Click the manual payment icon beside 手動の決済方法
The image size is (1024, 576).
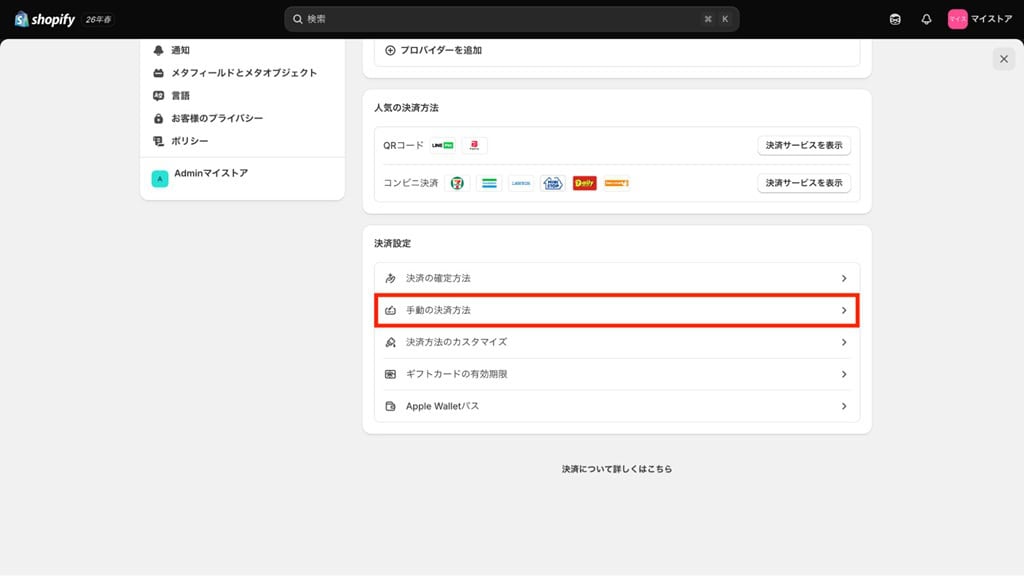[391, 310]
